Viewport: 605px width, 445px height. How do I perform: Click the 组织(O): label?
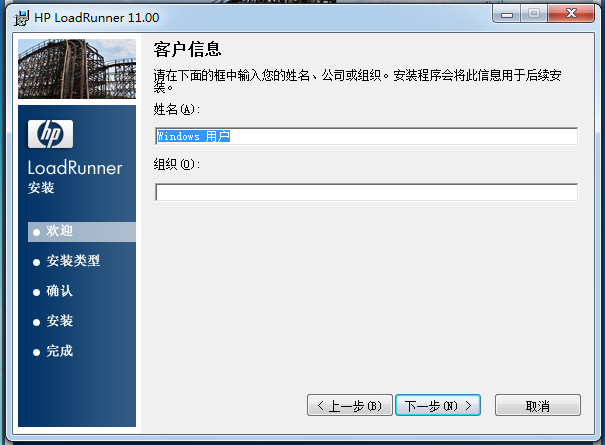click(177, 165)
